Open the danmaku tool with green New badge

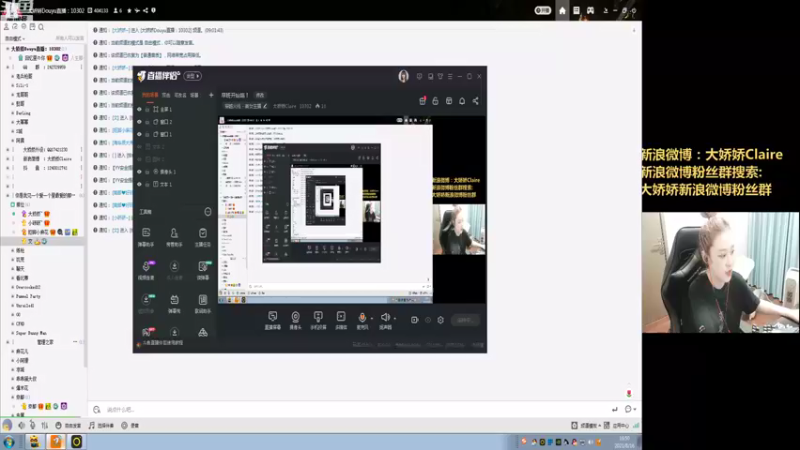click(203, 269)
